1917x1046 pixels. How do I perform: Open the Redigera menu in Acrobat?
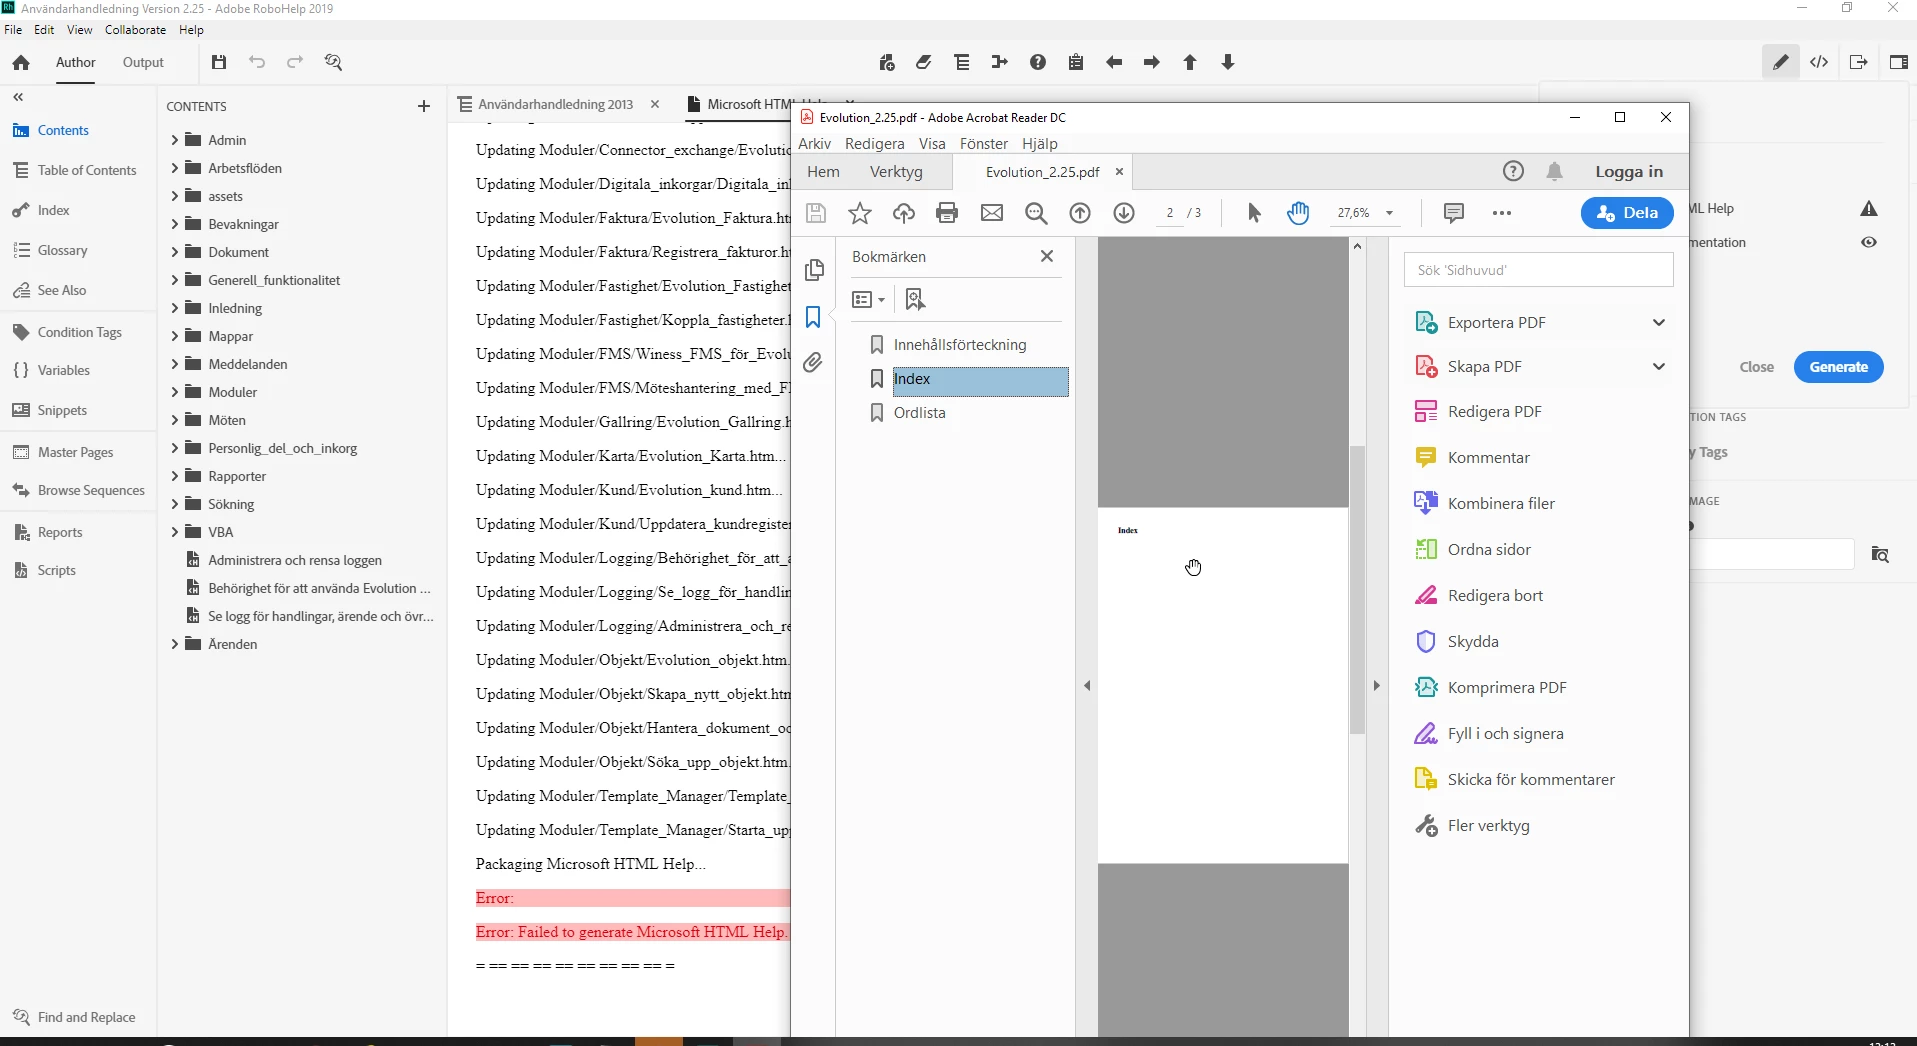(874, 144)
